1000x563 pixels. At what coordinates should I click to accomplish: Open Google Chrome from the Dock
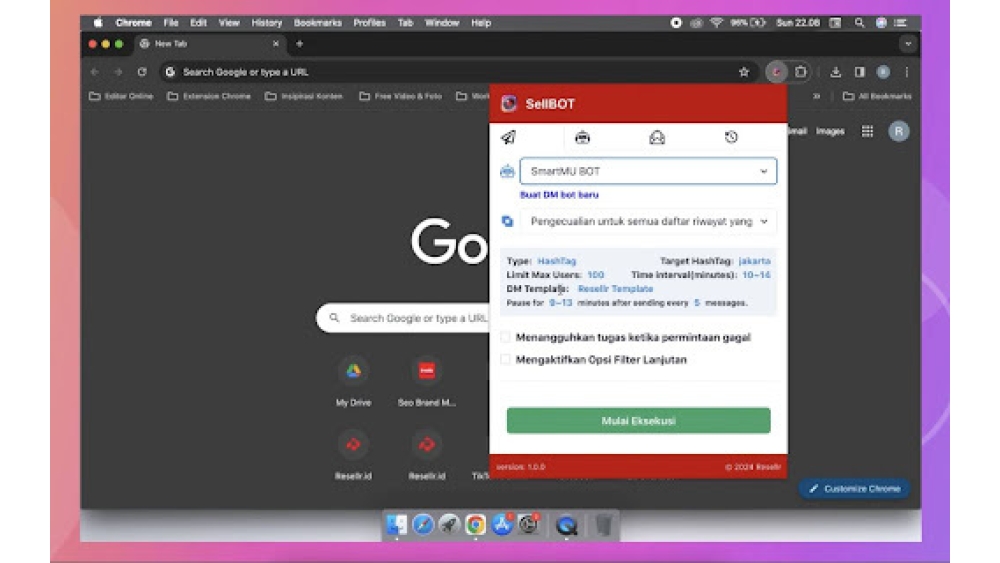click(475, 525)
